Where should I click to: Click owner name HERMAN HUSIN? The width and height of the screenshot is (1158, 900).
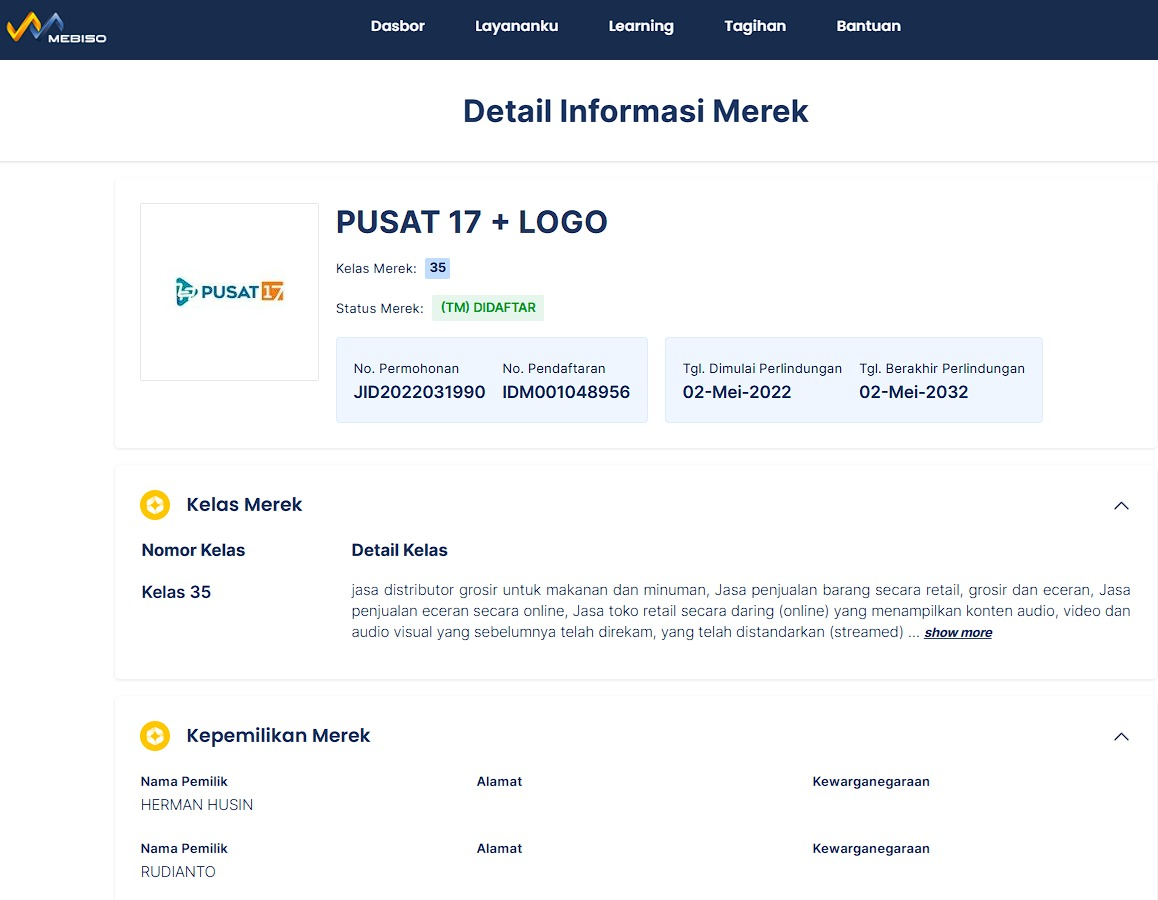196,805
